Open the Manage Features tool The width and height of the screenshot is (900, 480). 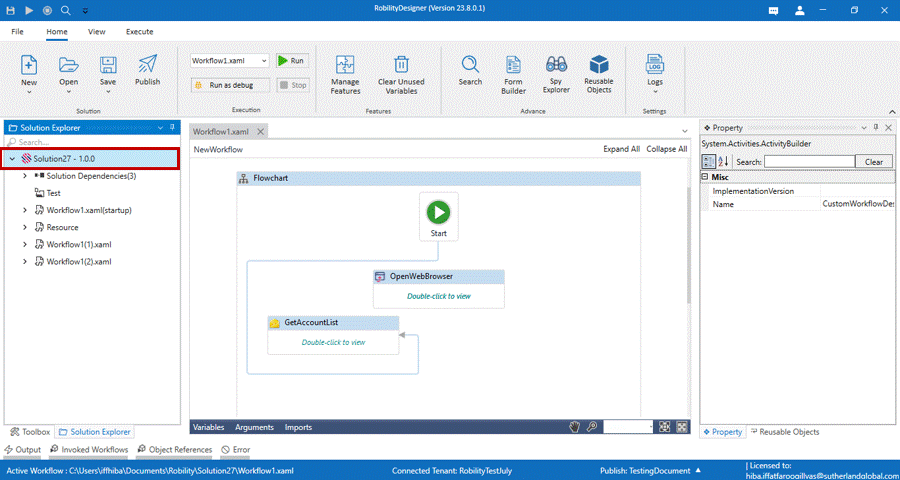(x=345, y=74)
